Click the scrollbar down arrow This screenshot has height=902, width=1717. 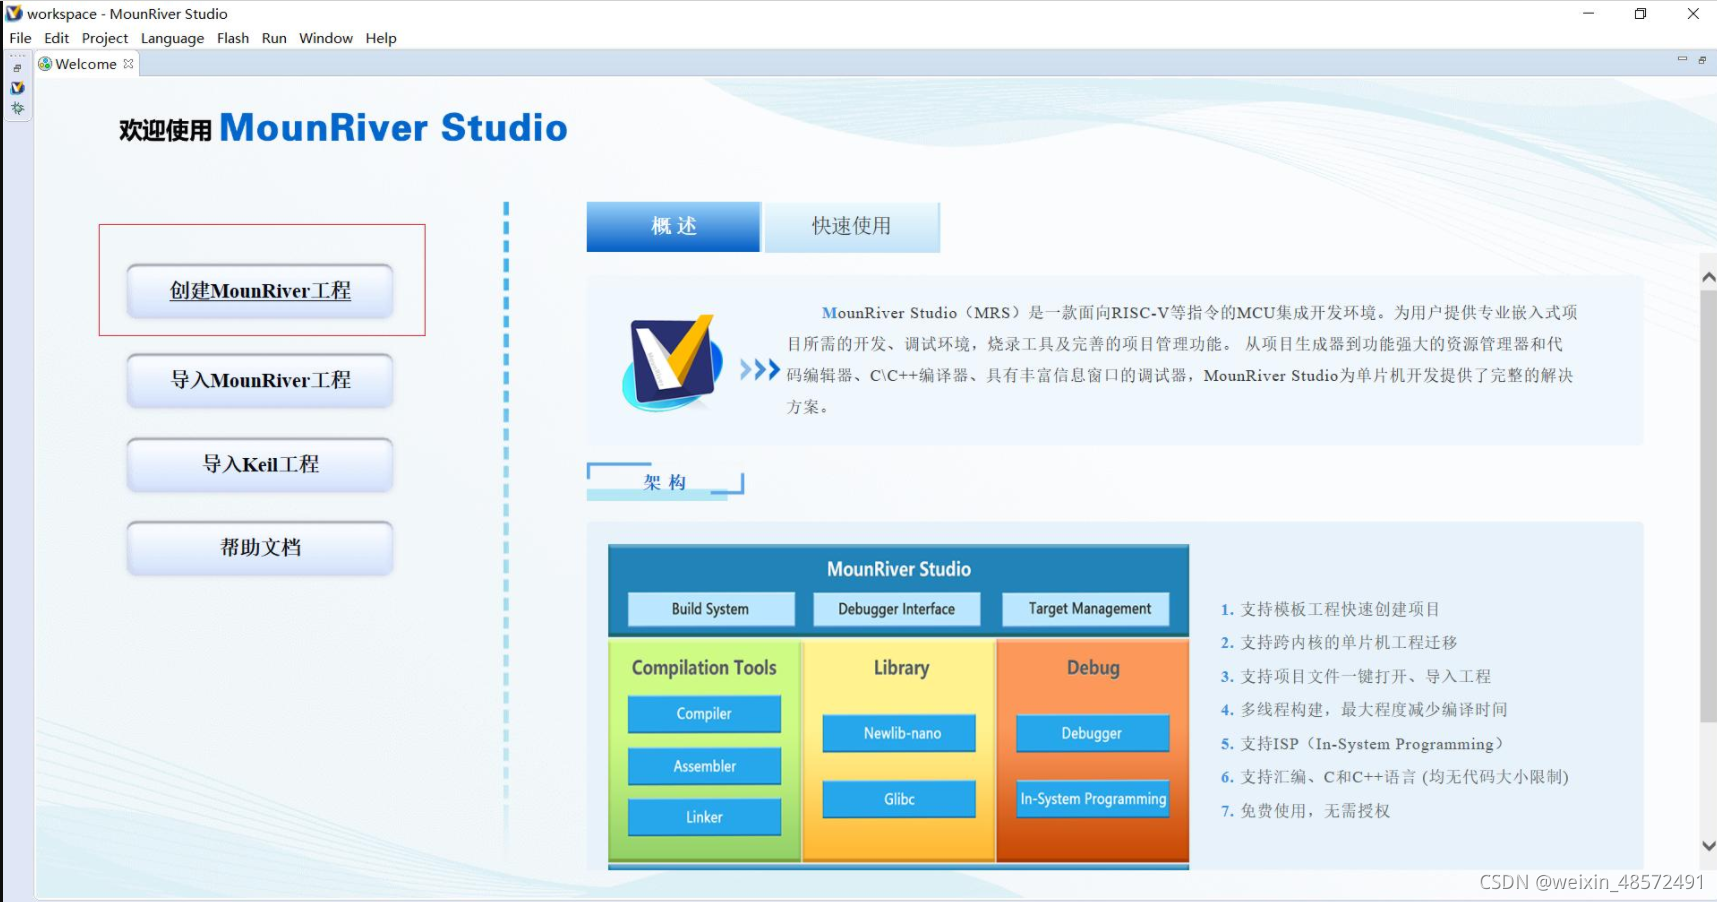point(1708,845)
